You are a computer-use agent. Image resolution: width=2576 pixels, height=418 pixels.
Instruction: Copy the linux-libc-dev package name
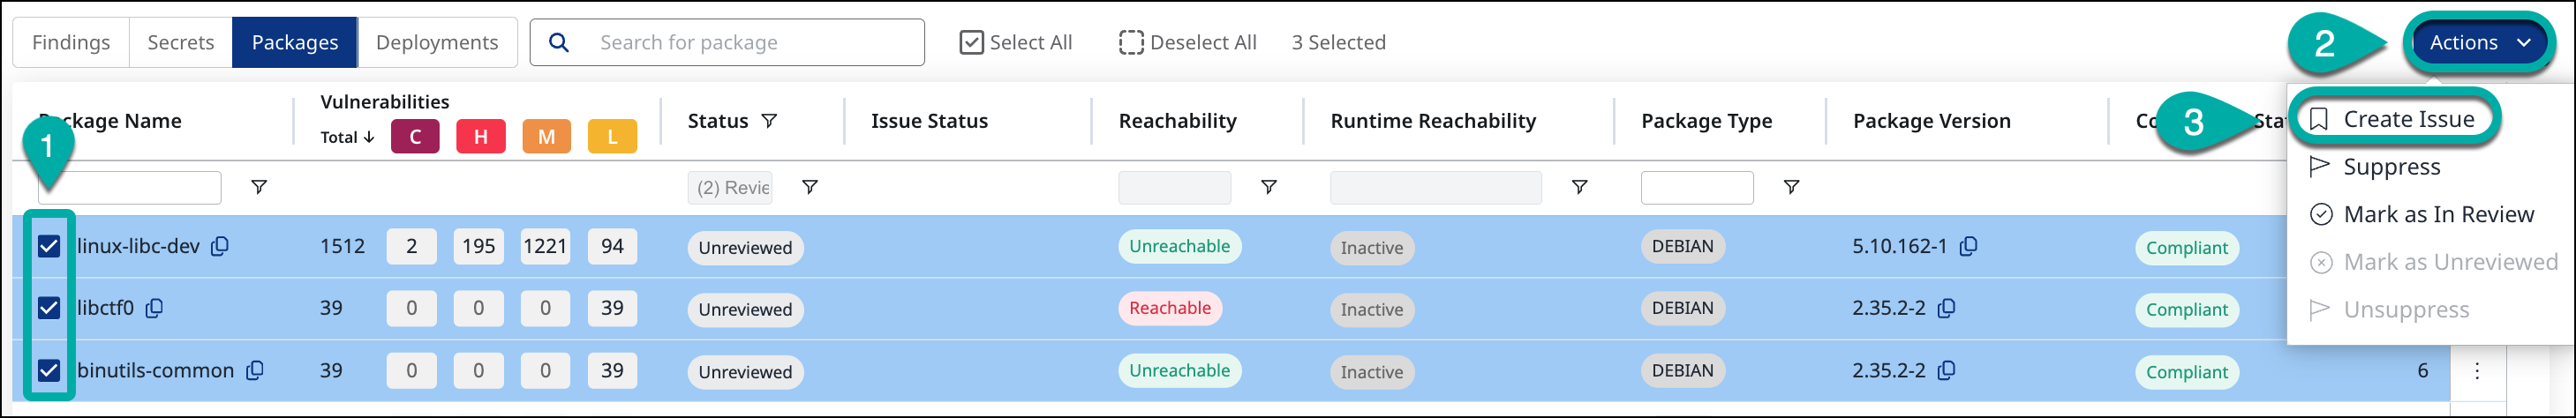coord(220,246)
